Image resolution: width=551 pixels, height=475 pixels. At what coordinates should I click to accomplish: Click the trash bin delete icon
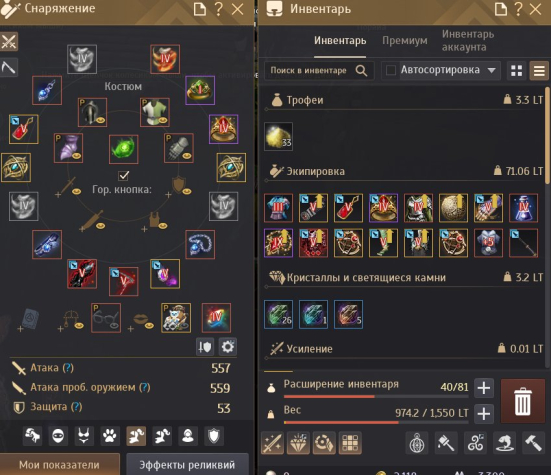tap(522, 401)
